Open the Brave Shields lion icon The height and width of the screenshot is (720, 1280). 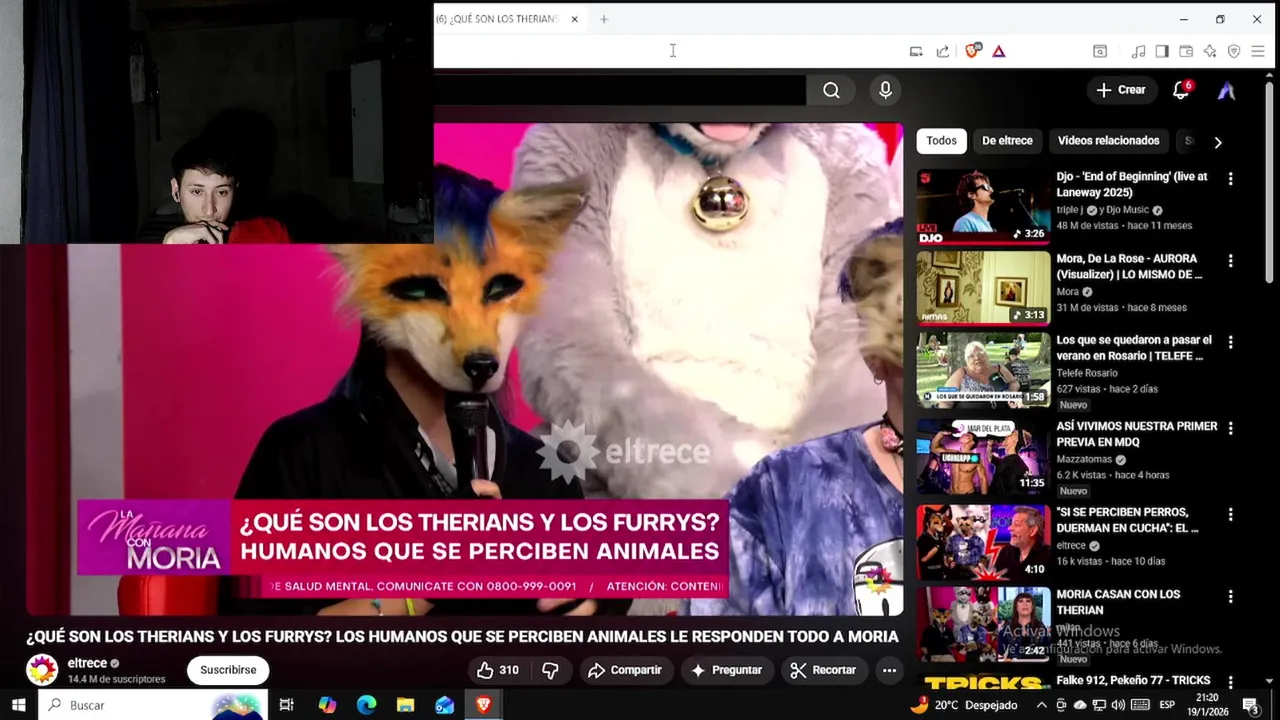click(971, 51)
